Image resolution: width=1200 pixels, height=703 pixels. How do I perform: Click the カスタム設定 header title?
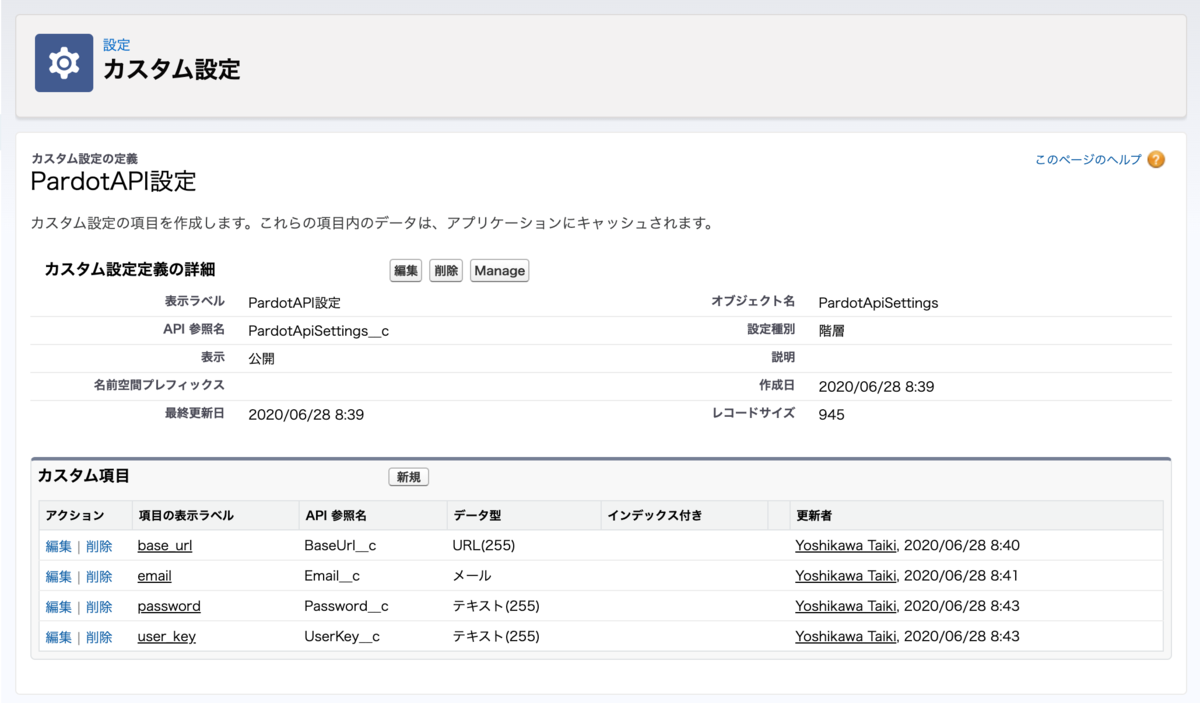pyautogui.click(x=172, y=69)
